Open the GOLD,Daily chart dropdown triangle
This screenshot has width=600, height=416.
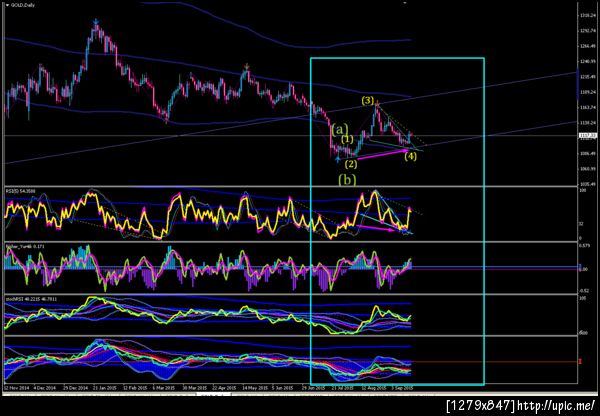(7, 5)
